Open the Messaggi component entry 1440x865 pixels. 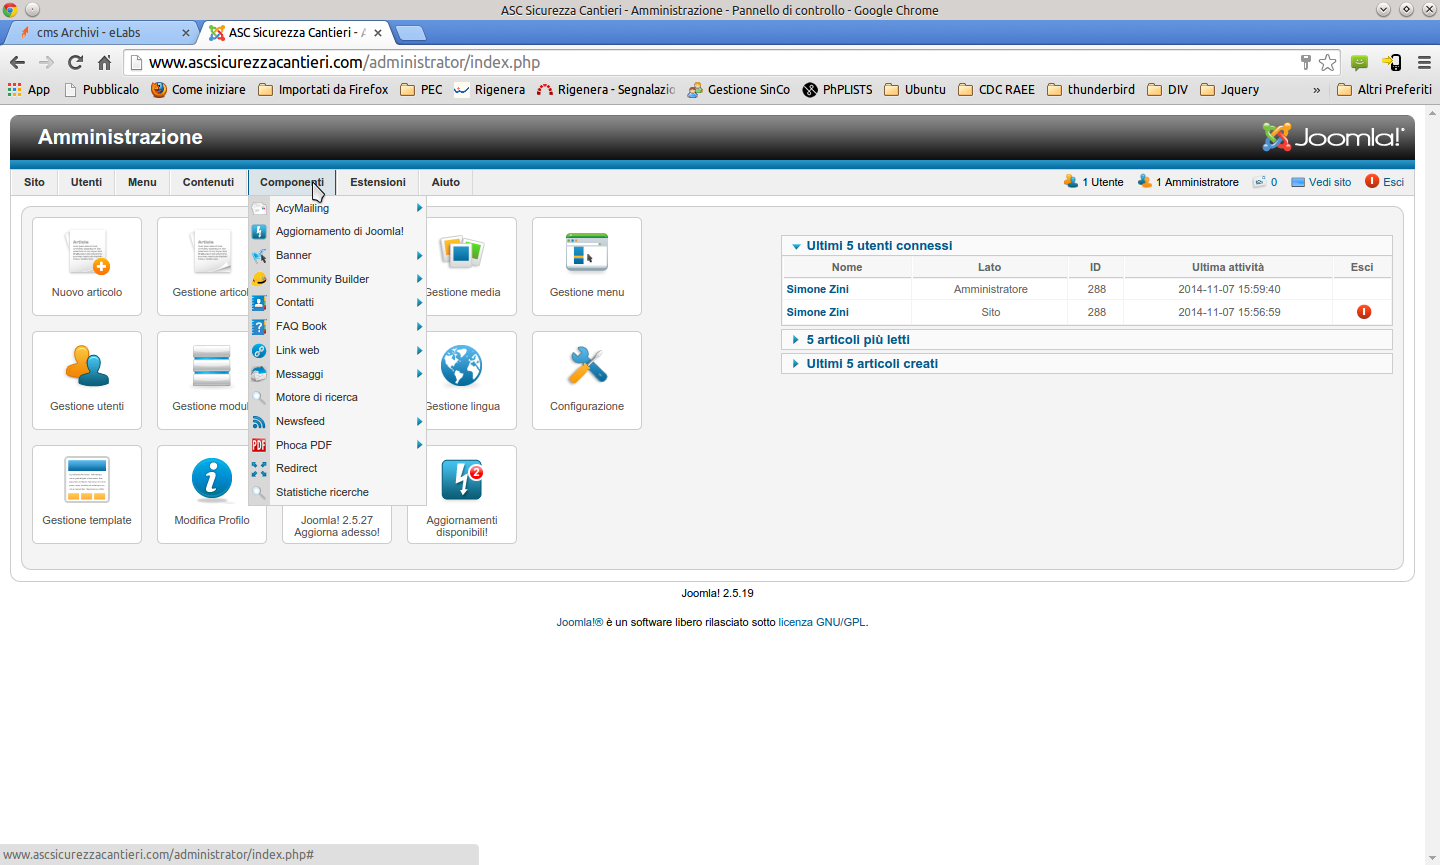[x=338, y=374]
